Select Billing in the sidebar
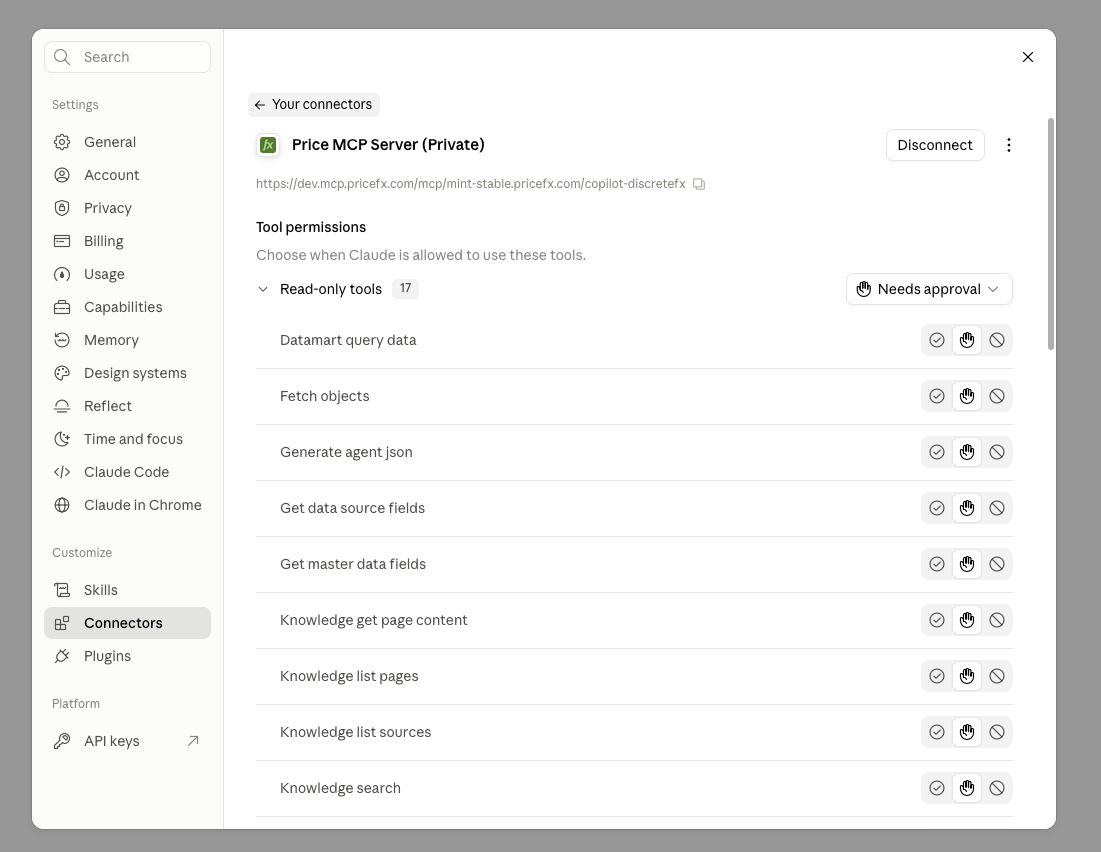 click(x=127, y=241)
